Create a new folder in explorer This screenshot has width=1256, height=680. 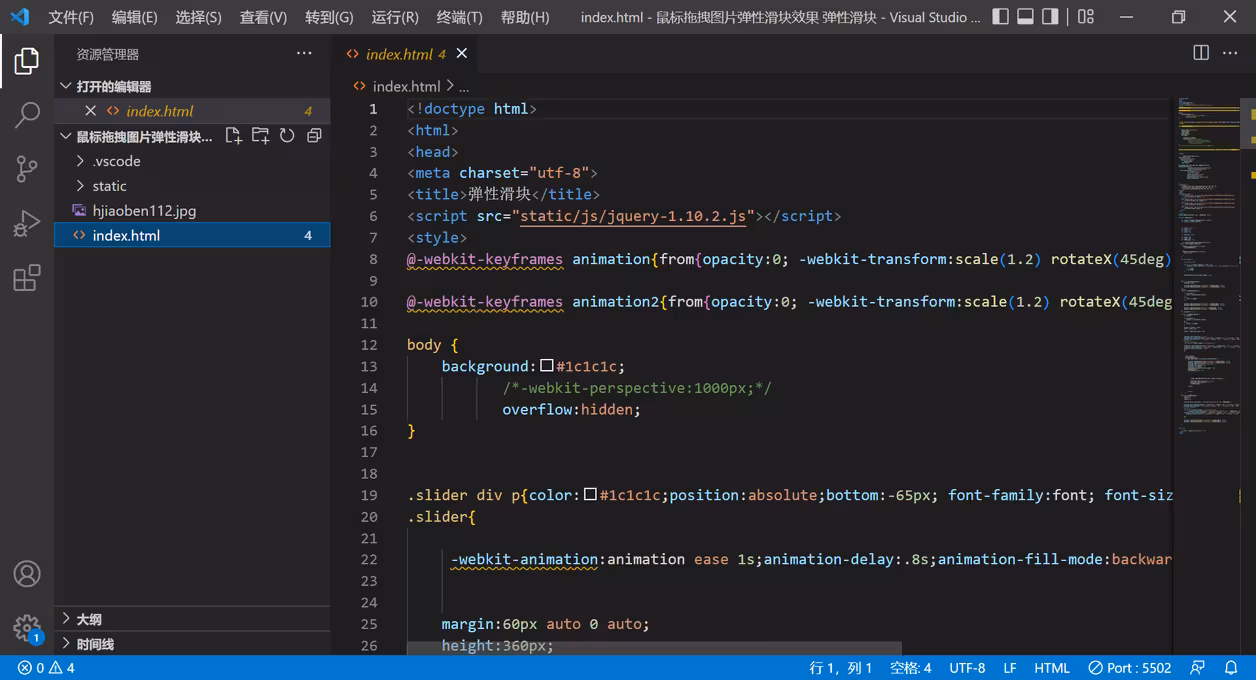pos(260,136)
